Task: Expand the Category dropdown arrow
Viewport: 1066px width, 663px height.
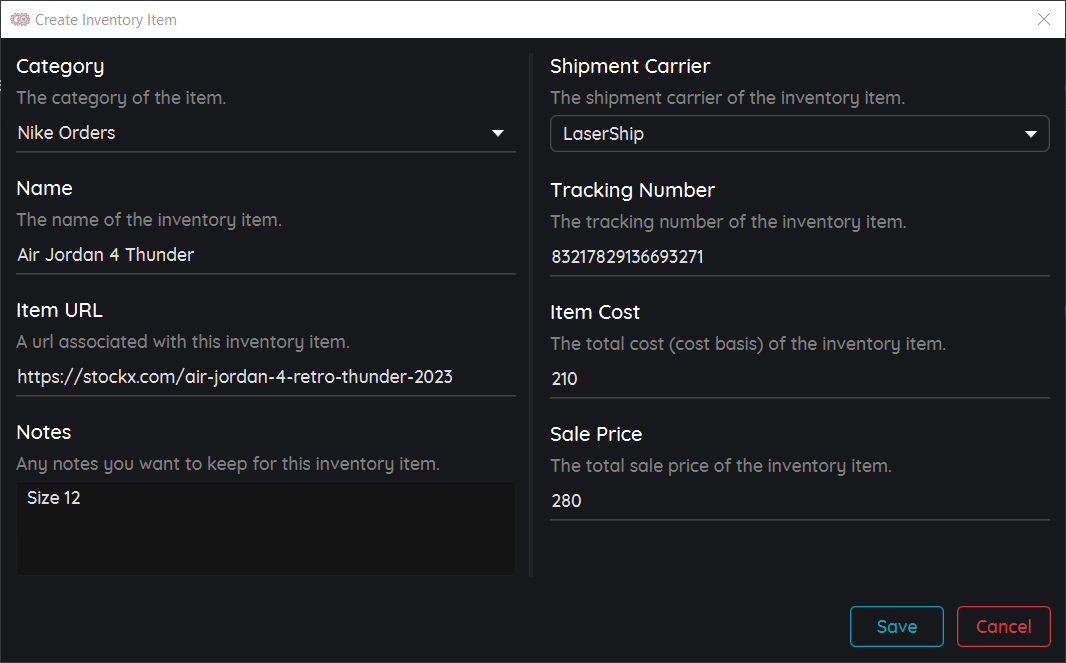Action: (498, 133)
